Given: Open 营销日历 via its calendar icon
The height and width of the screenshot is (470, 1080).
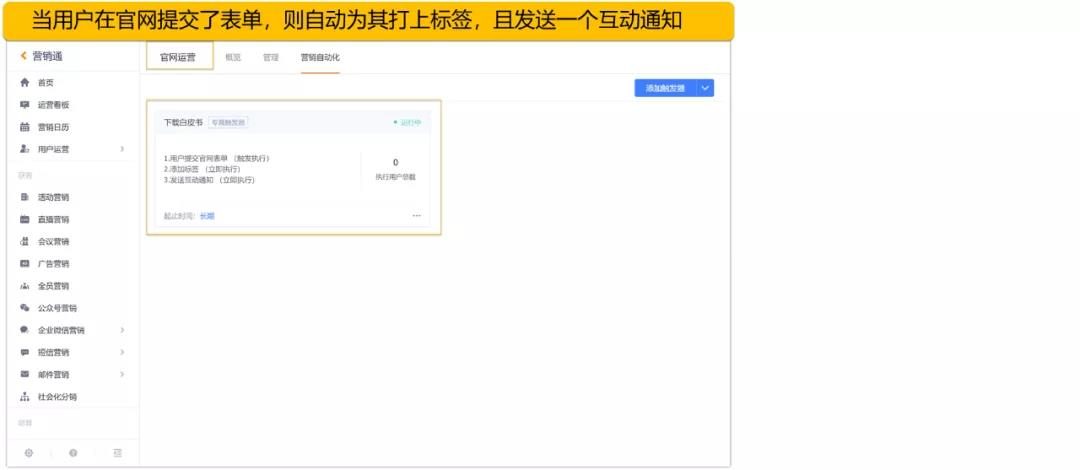Looking at the screenshot, I should [x=25, y=127].
